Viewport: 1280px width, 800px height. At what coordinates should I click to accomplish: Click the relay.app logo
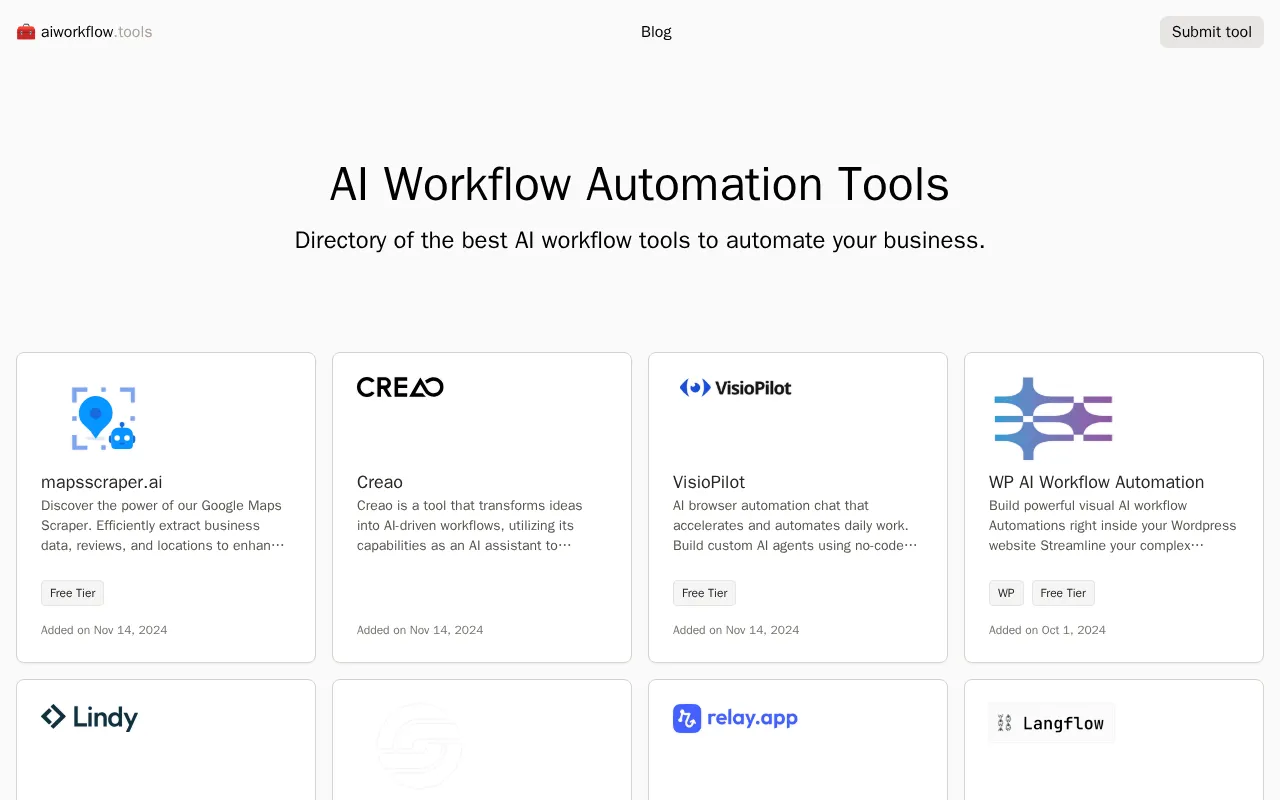coord(735,718)
